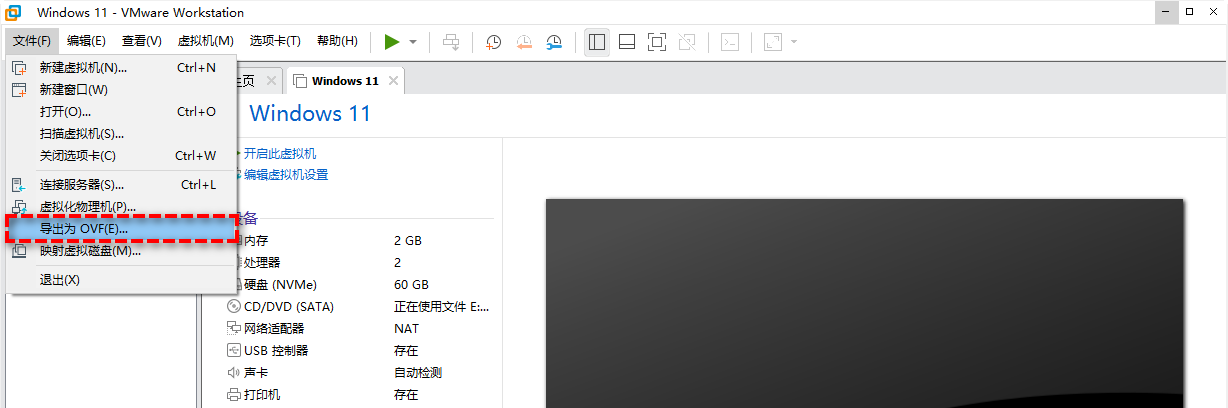The width and height of the screenshot is (1228, 408).
Task: Click the manage snapshots wrench icon
Action: tap(554, 42)
